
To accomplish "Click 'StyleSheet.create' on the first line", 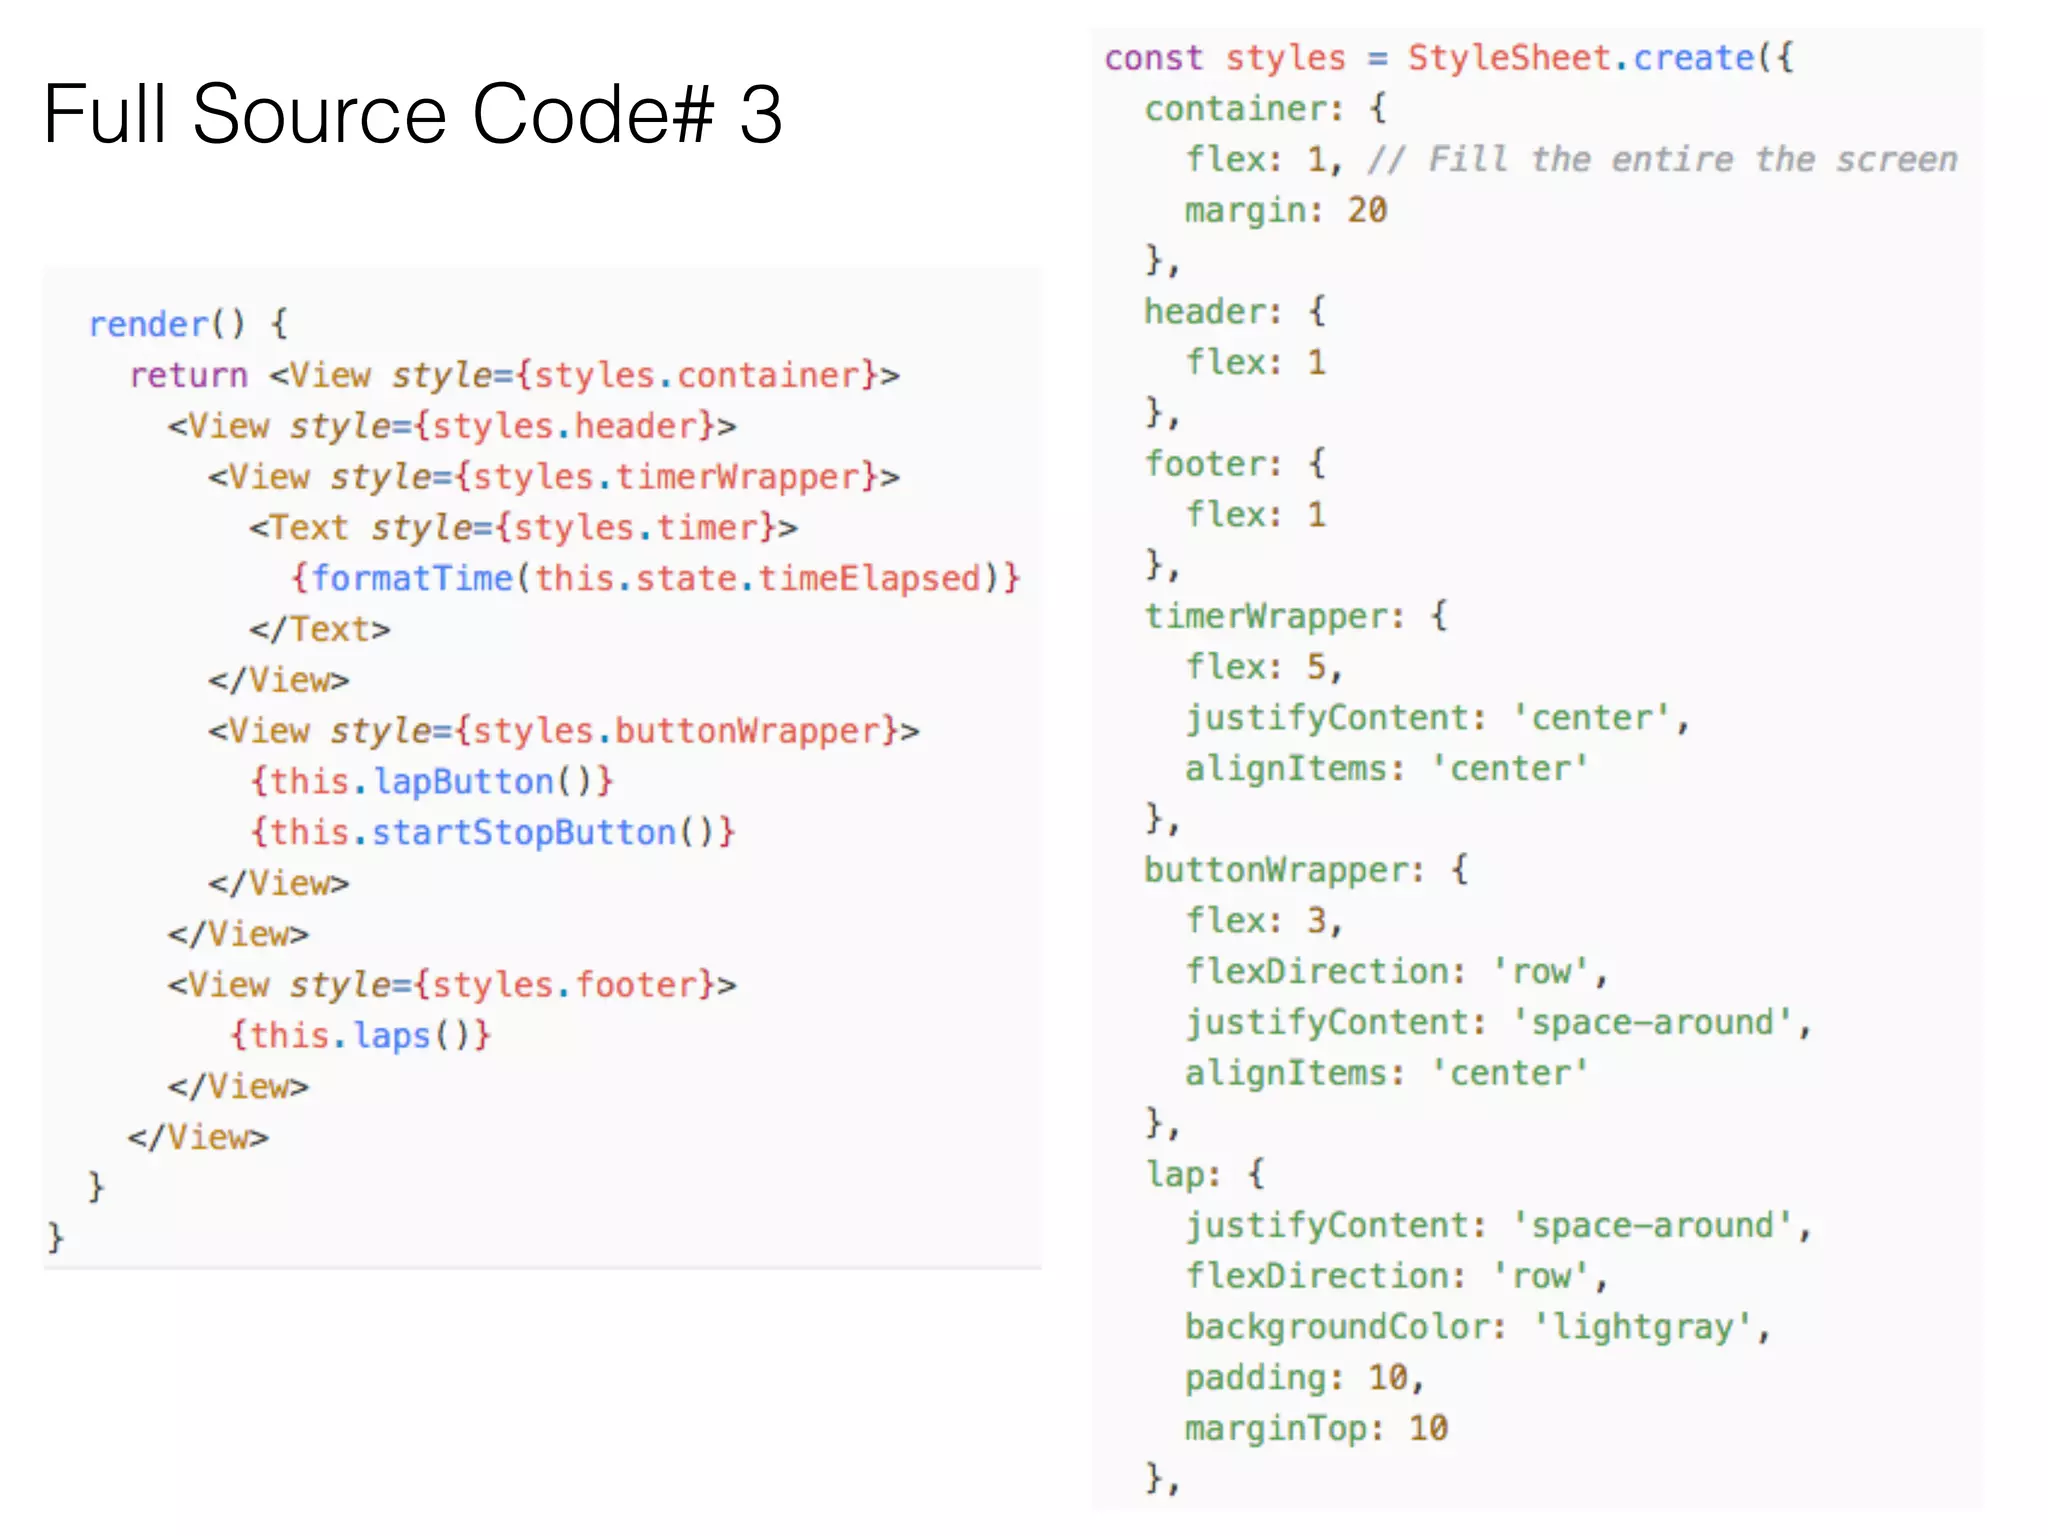I will (x=1580, y=58).
